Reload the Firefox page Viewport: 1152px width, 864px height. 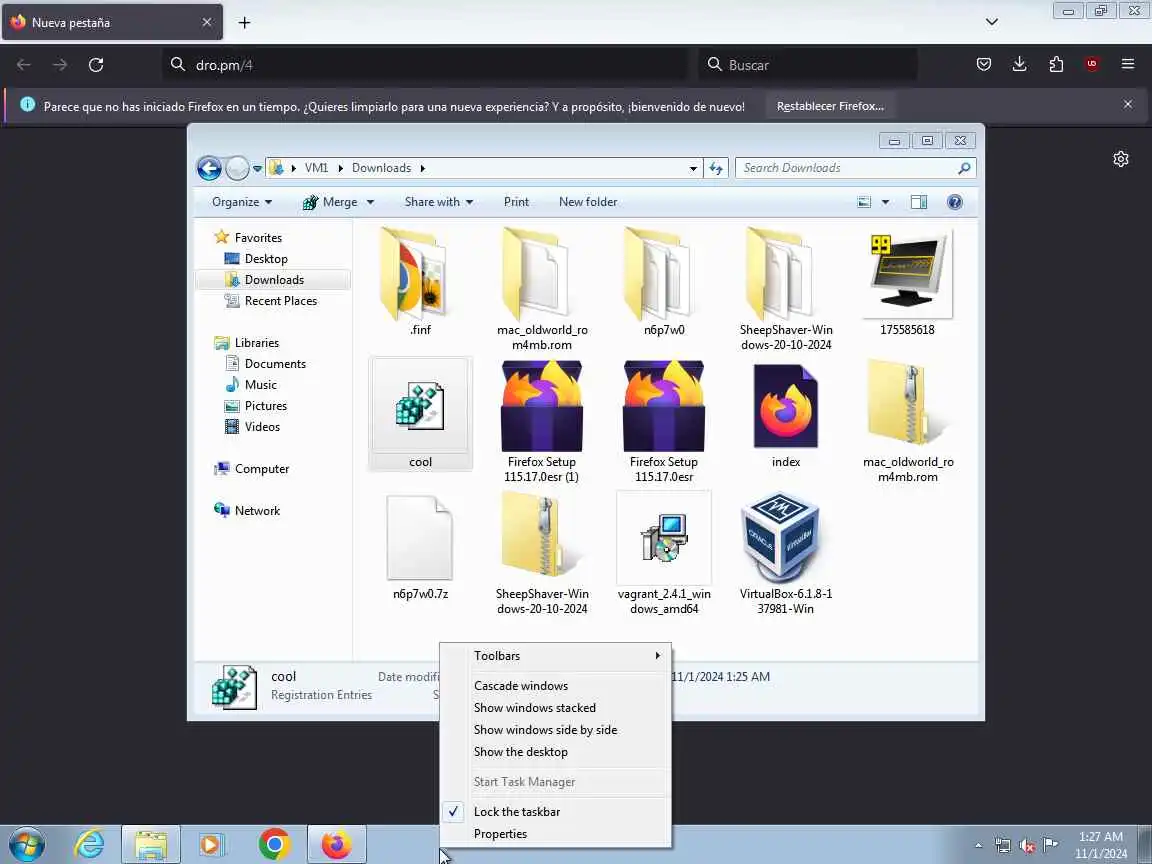(96, 65)
